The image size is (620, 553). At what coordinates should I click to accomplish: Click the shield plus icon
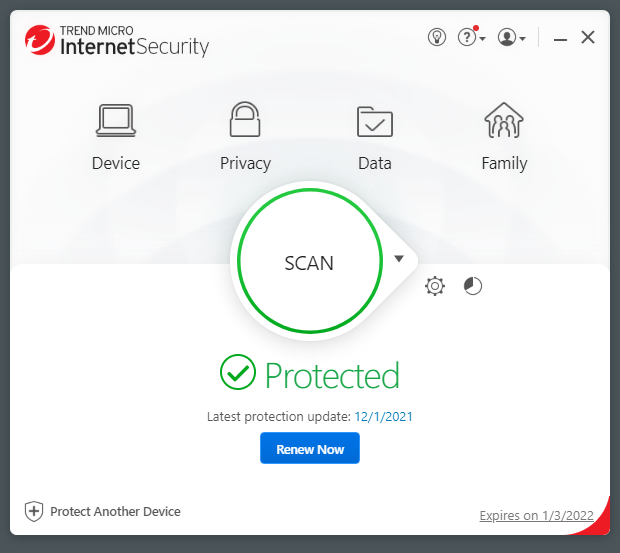pyautogui.click(x=34, y=511)
